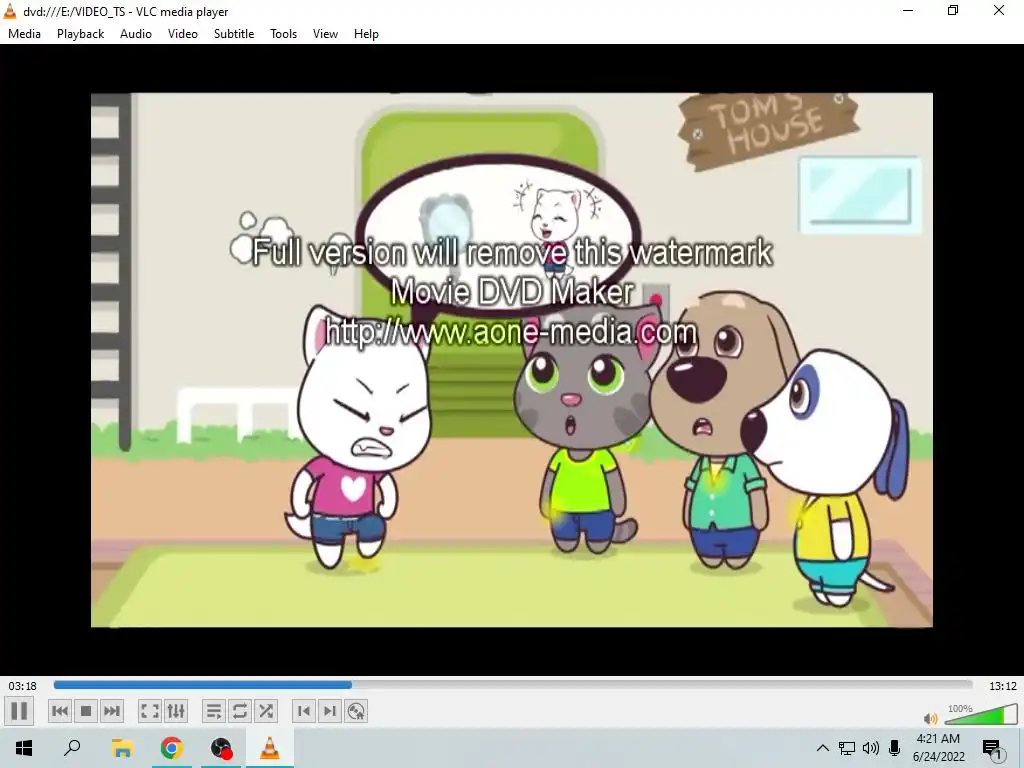Viewport: 1024px width, 768px height.
Task: Mute audio via speaker icon
Action: pyautogui.click(x=931, y=719)
